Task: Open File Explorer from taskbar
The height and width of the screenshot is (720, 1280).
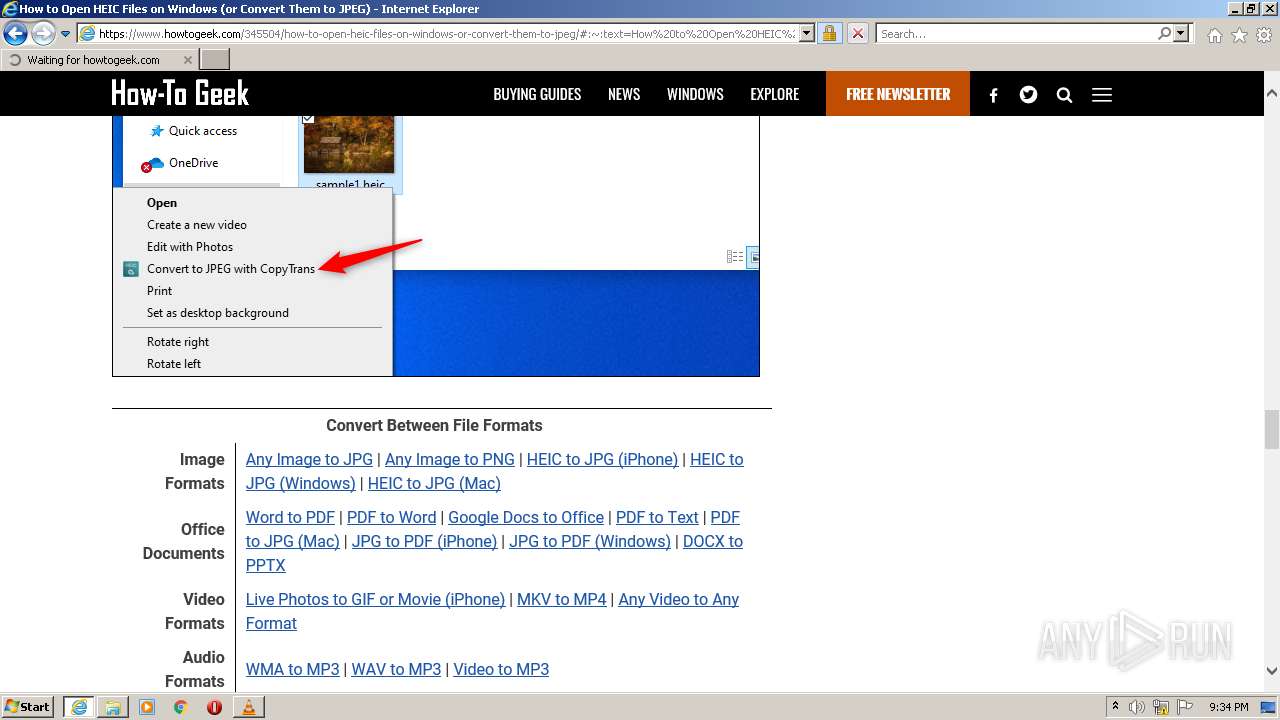Action: coord(113,707)
